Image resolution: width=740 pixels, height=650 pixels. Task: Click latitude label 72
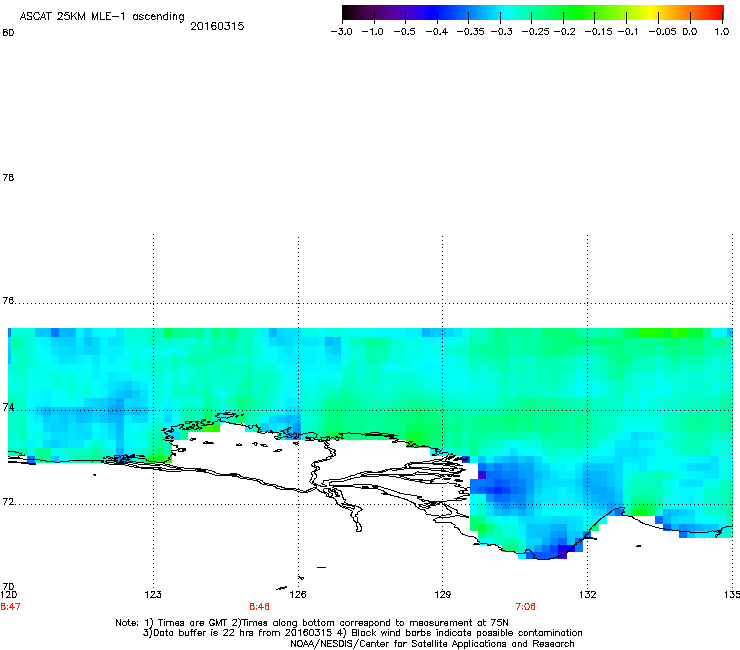coord(8,502)
